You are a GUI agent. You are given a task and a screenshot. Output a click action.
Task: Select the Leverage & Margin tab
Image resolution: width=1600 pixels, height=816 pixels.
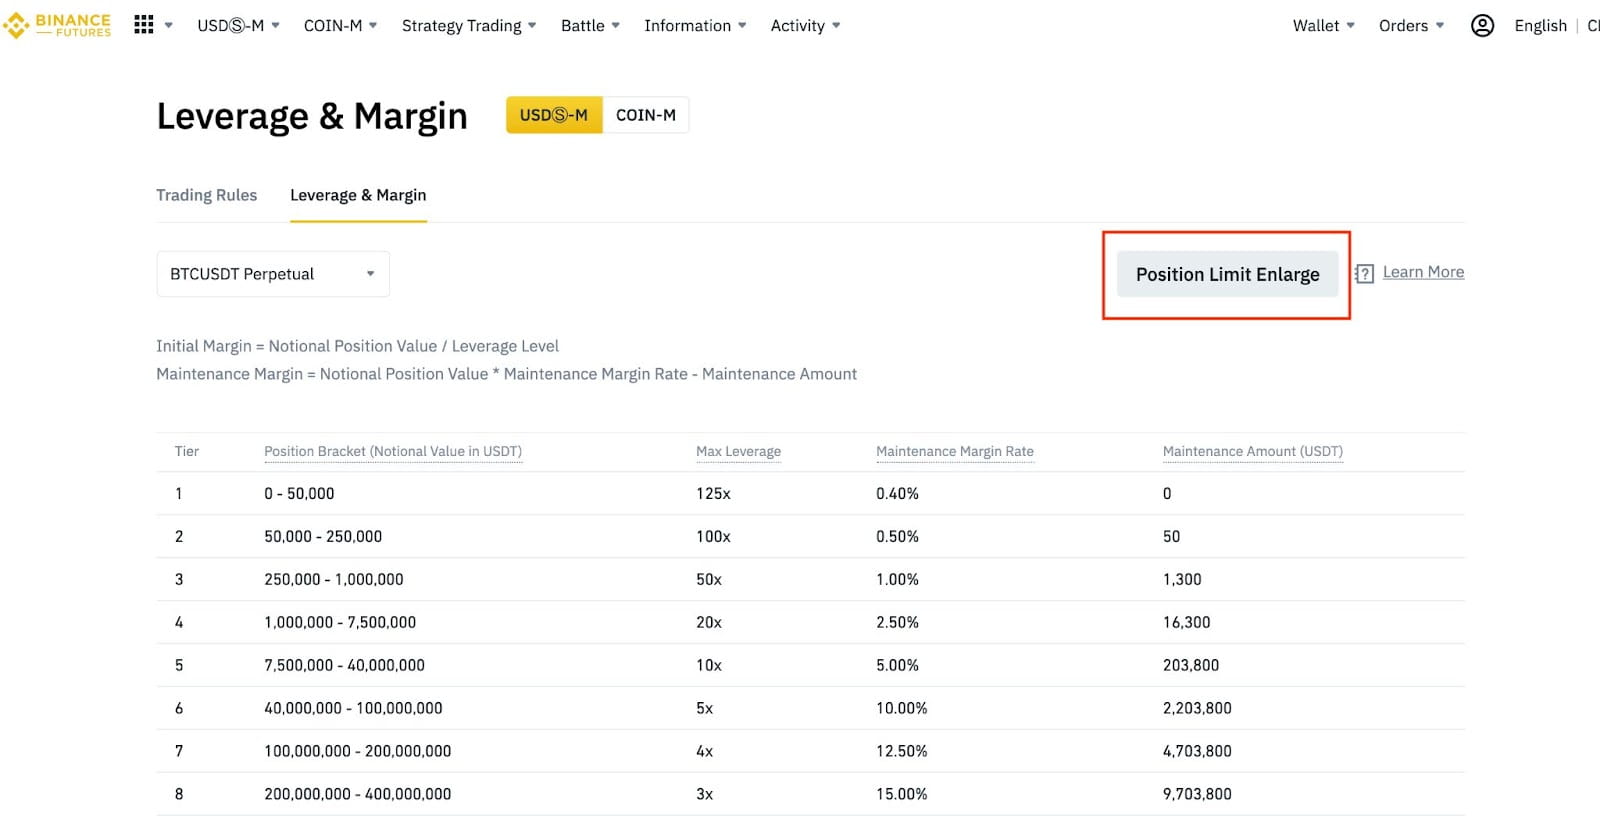358,195
